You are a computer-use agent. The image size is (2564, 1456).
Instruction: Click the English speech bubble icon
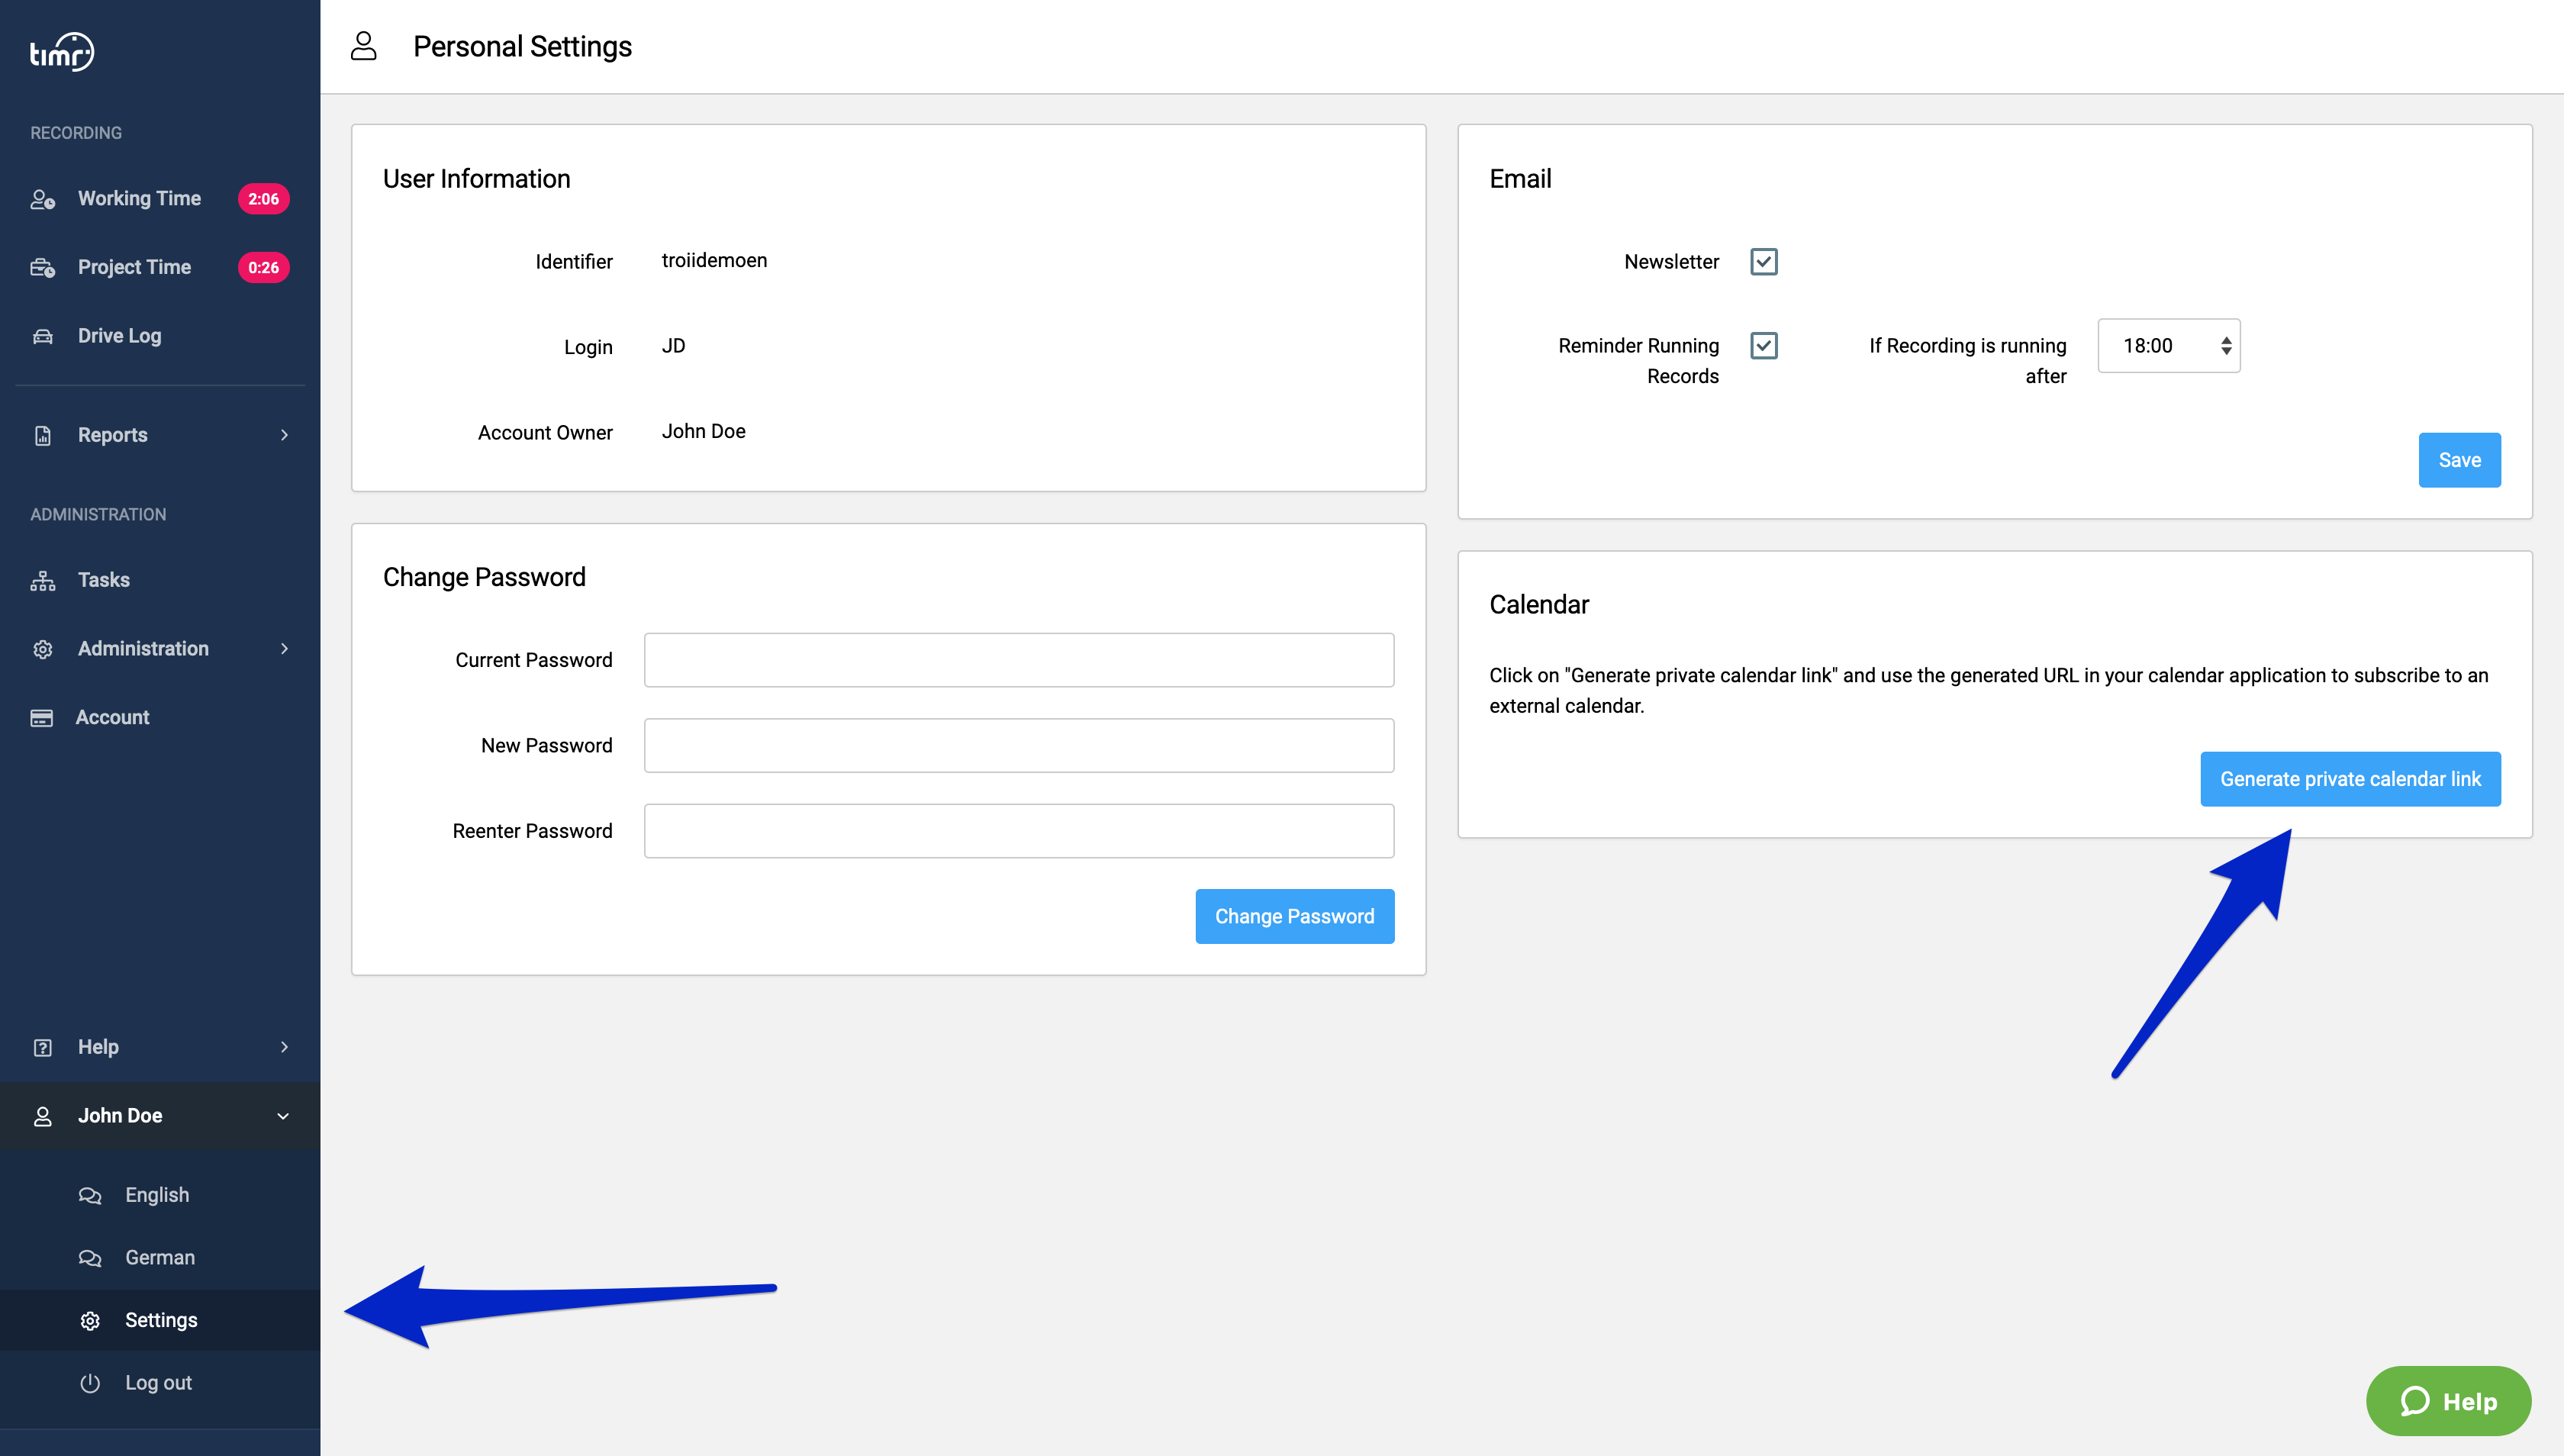click(x=90, y=1195)
